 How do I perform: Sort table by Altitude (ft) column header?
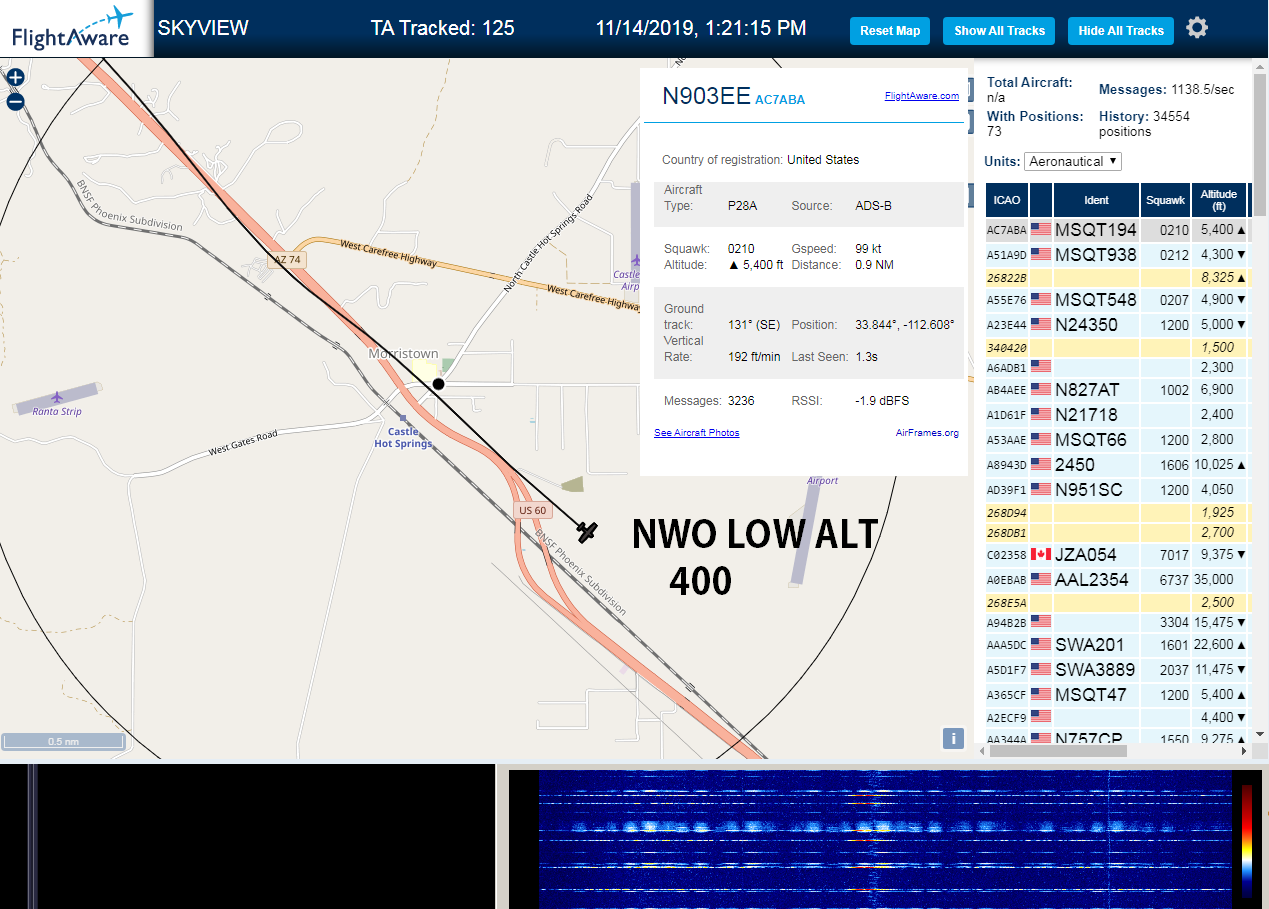click(x=1219, y=200)
